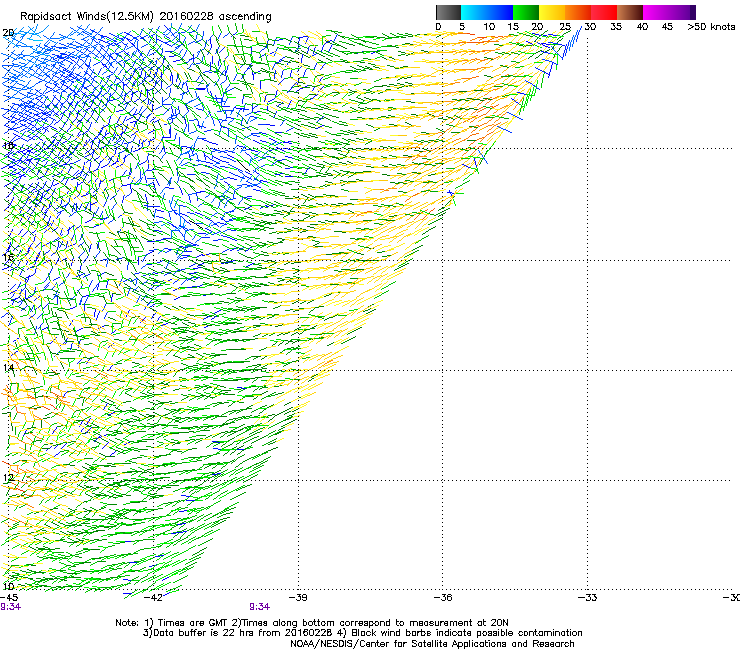740x650 pixels.
Task: Click the '16' latitude axis label
Action: [8, 257]
